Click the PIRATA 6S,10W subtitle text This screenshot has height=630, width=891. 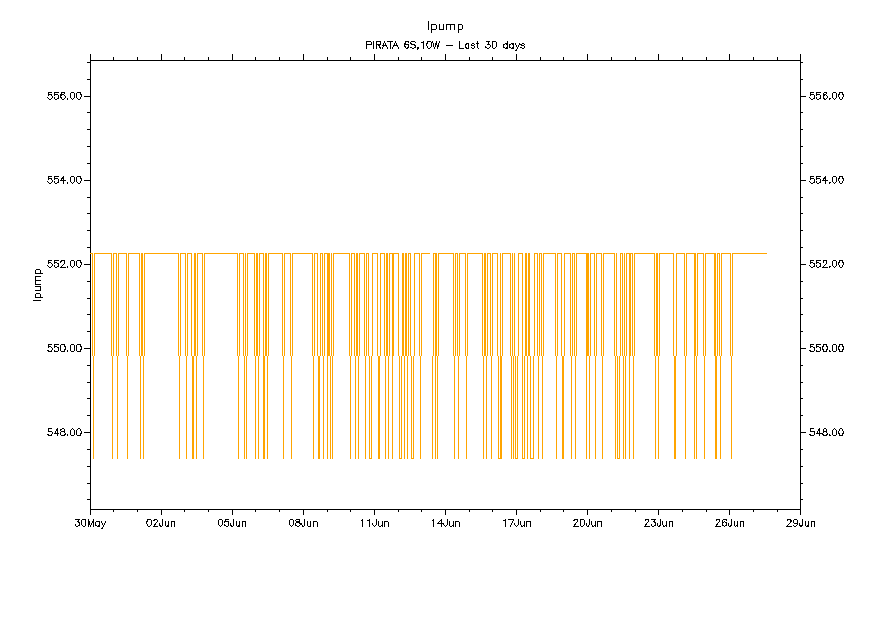445,45
